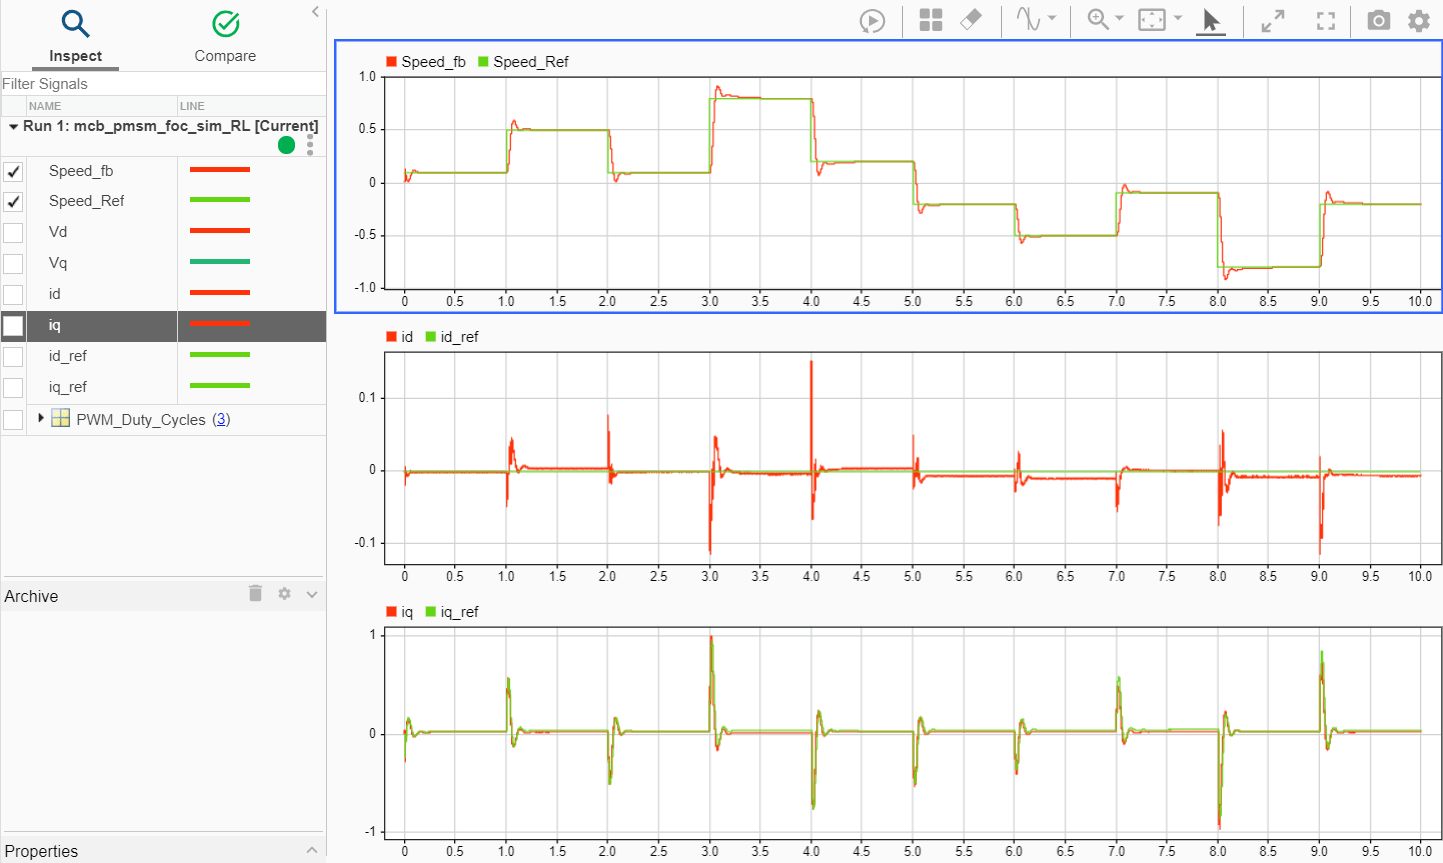
Task: Click the Vq line color swatch
Action: pyautogui.click(x=220, y=262)
